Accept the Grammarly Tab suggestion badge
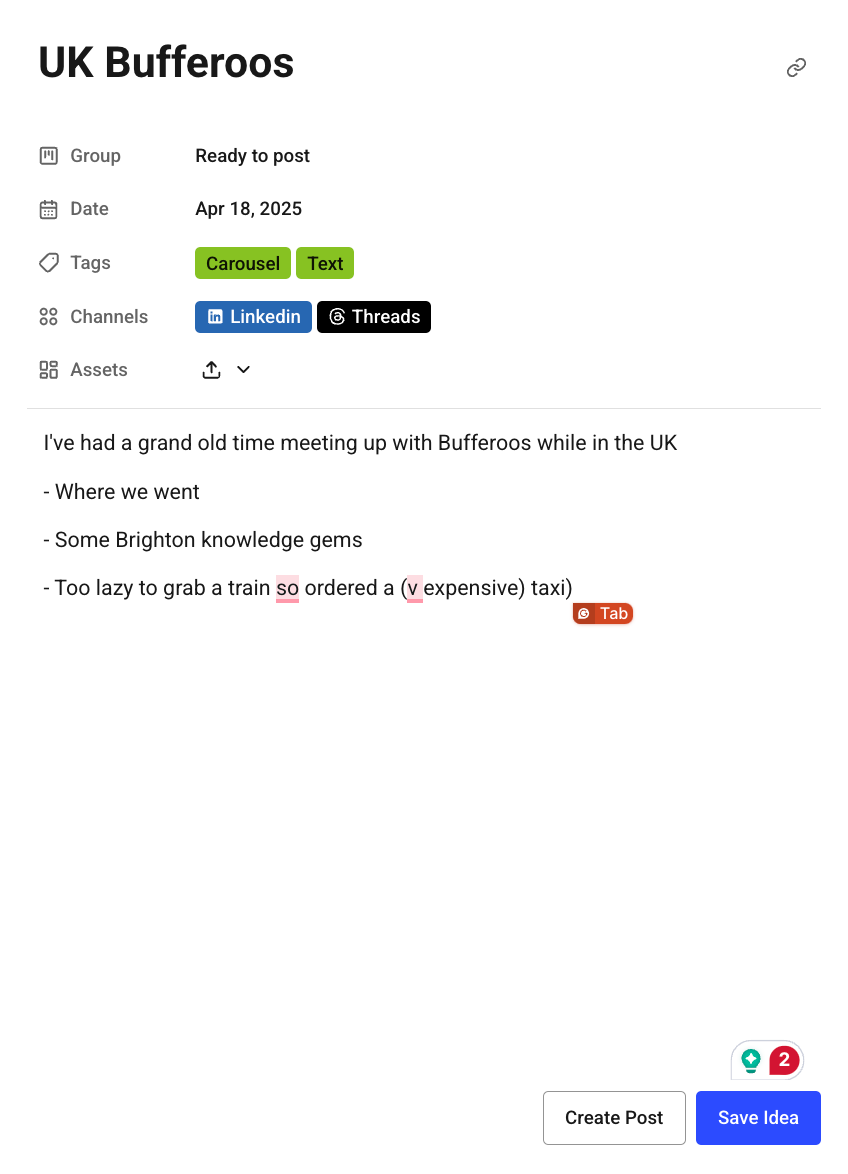Image resolution: width=848 pixels, height=1174 pixels. click(x=603, y=614)
